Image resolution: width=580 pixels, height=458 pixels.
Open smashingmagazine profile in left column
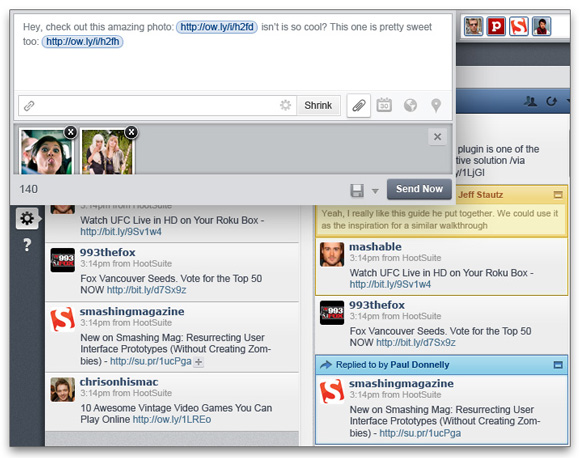[132, 311]
